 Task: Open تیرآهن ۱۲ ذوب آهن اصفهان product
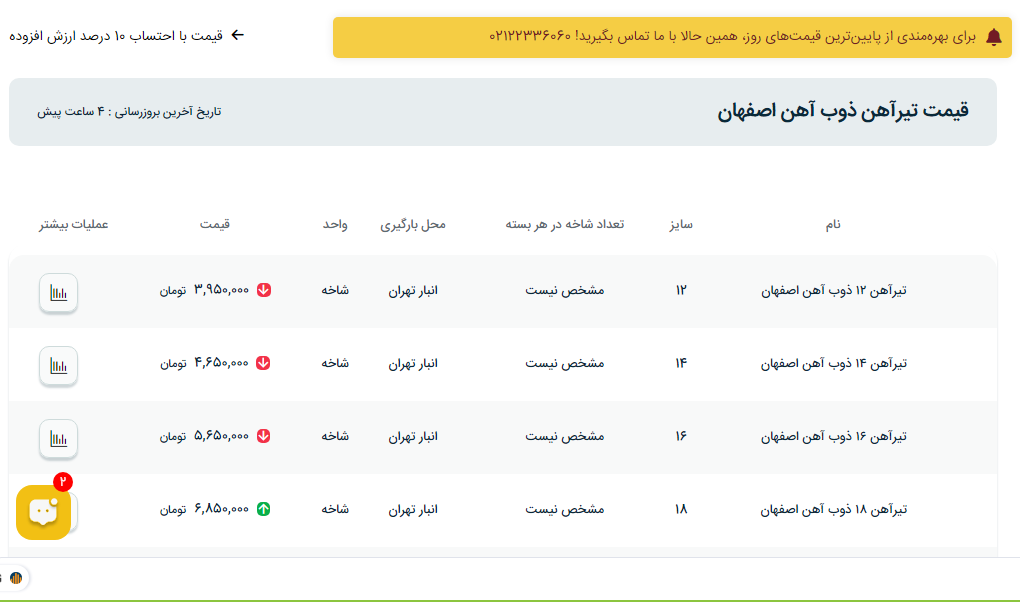(834, 290)
